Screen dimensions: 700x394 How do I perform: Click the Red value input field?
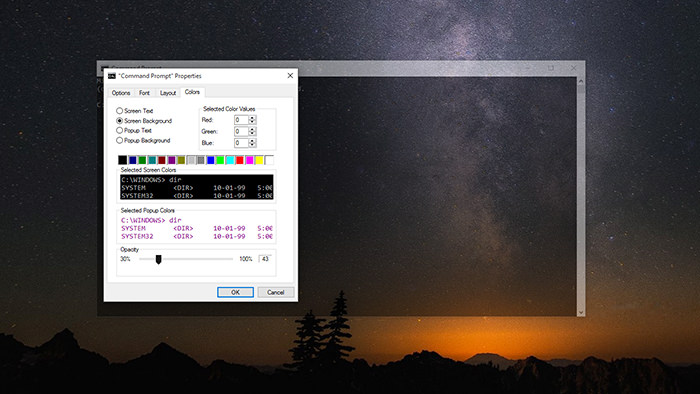pos(241,120)
